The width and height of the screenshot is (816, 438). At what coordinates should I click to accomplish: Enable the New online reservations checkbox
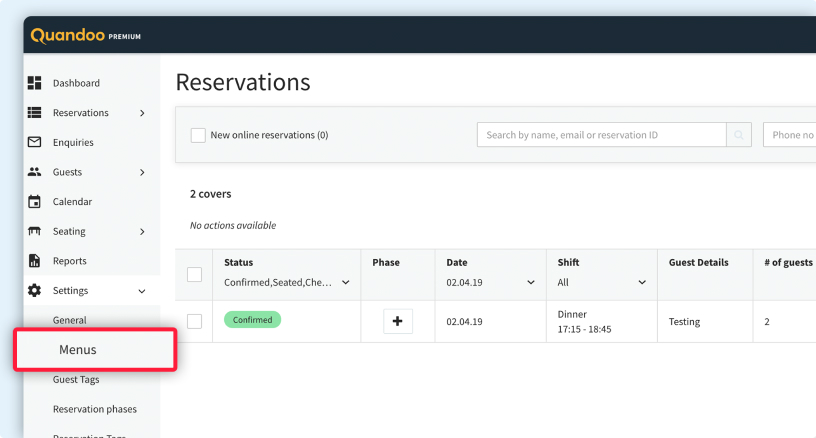click(x=198, y=135)
